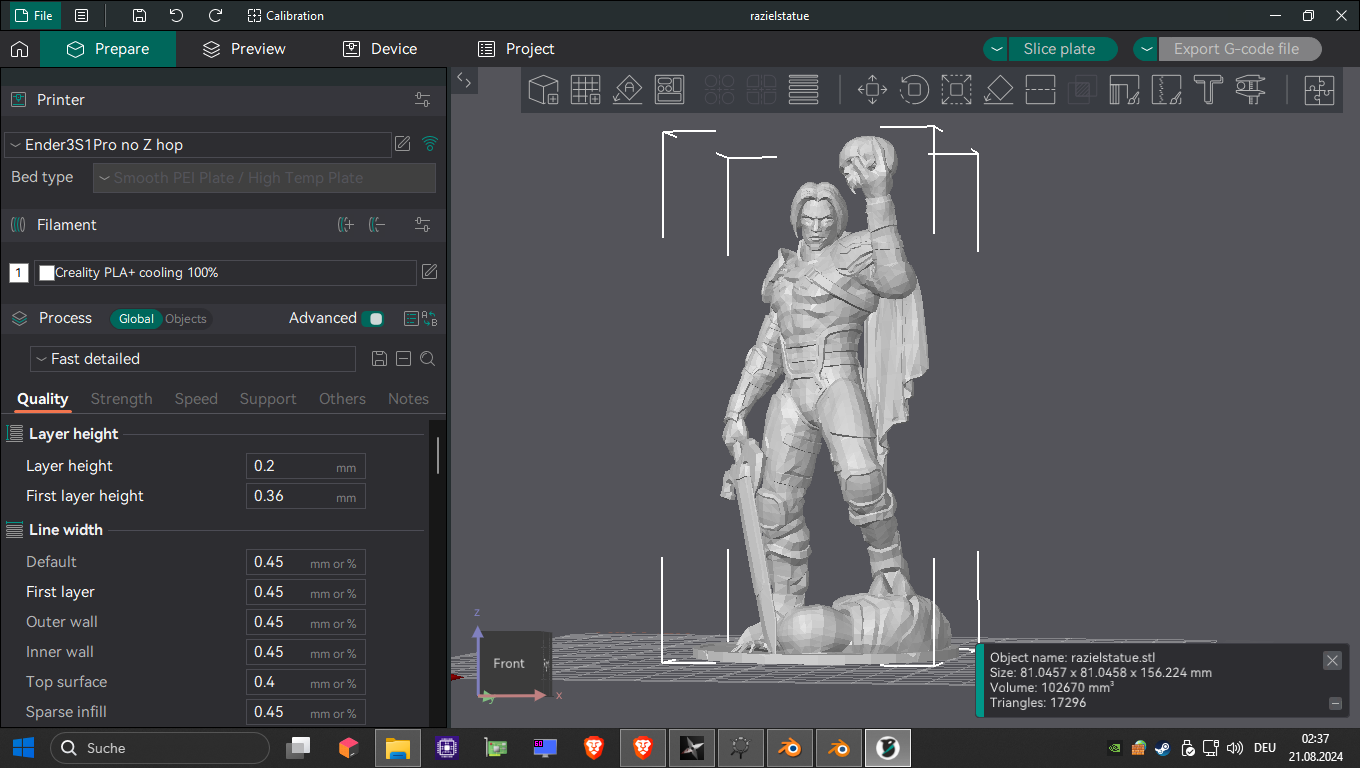Open the Assembly view puzzle icon
This screenshot has height=768, width=1360.
(x=1319, y=90)
